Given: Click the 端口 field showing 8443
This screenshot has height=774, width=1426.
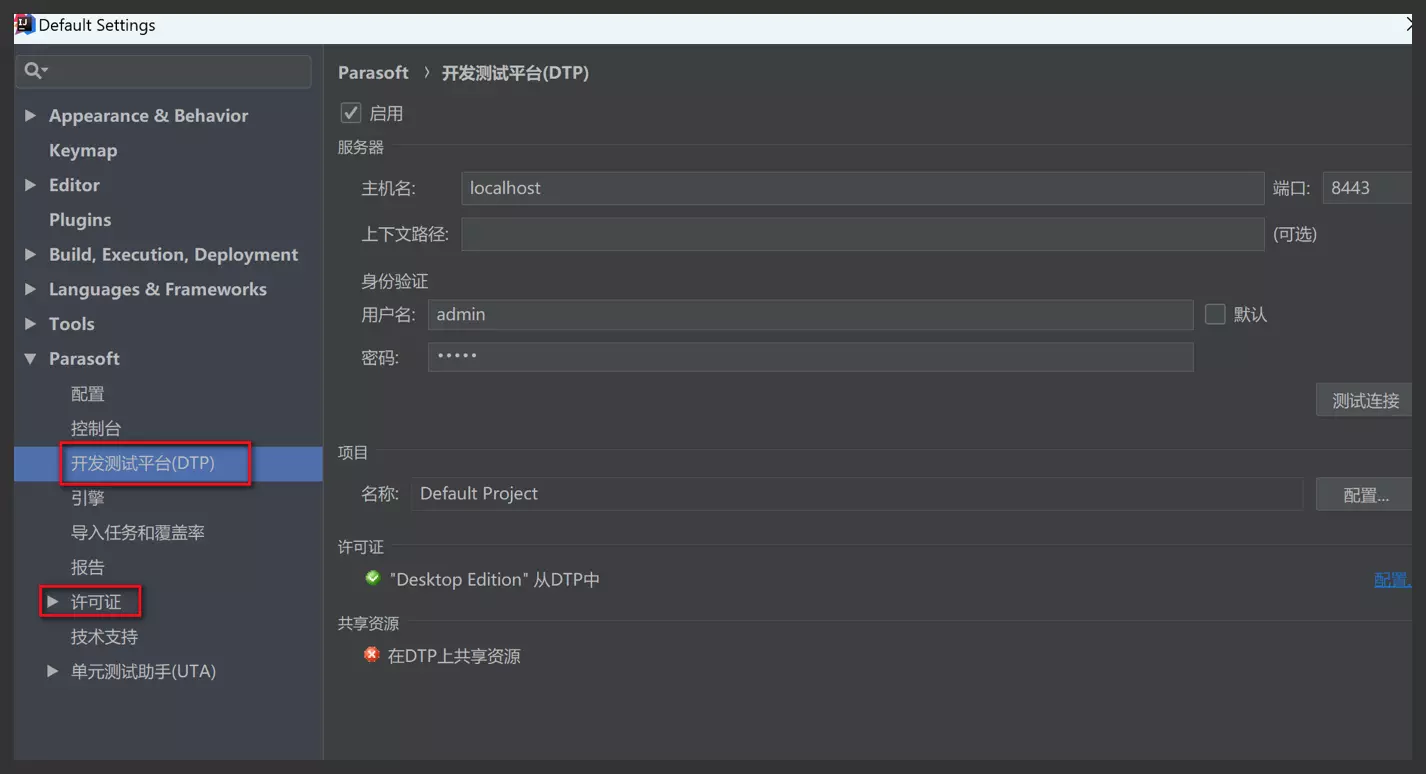Looking at the screenshot, I should pos(1367,188).
